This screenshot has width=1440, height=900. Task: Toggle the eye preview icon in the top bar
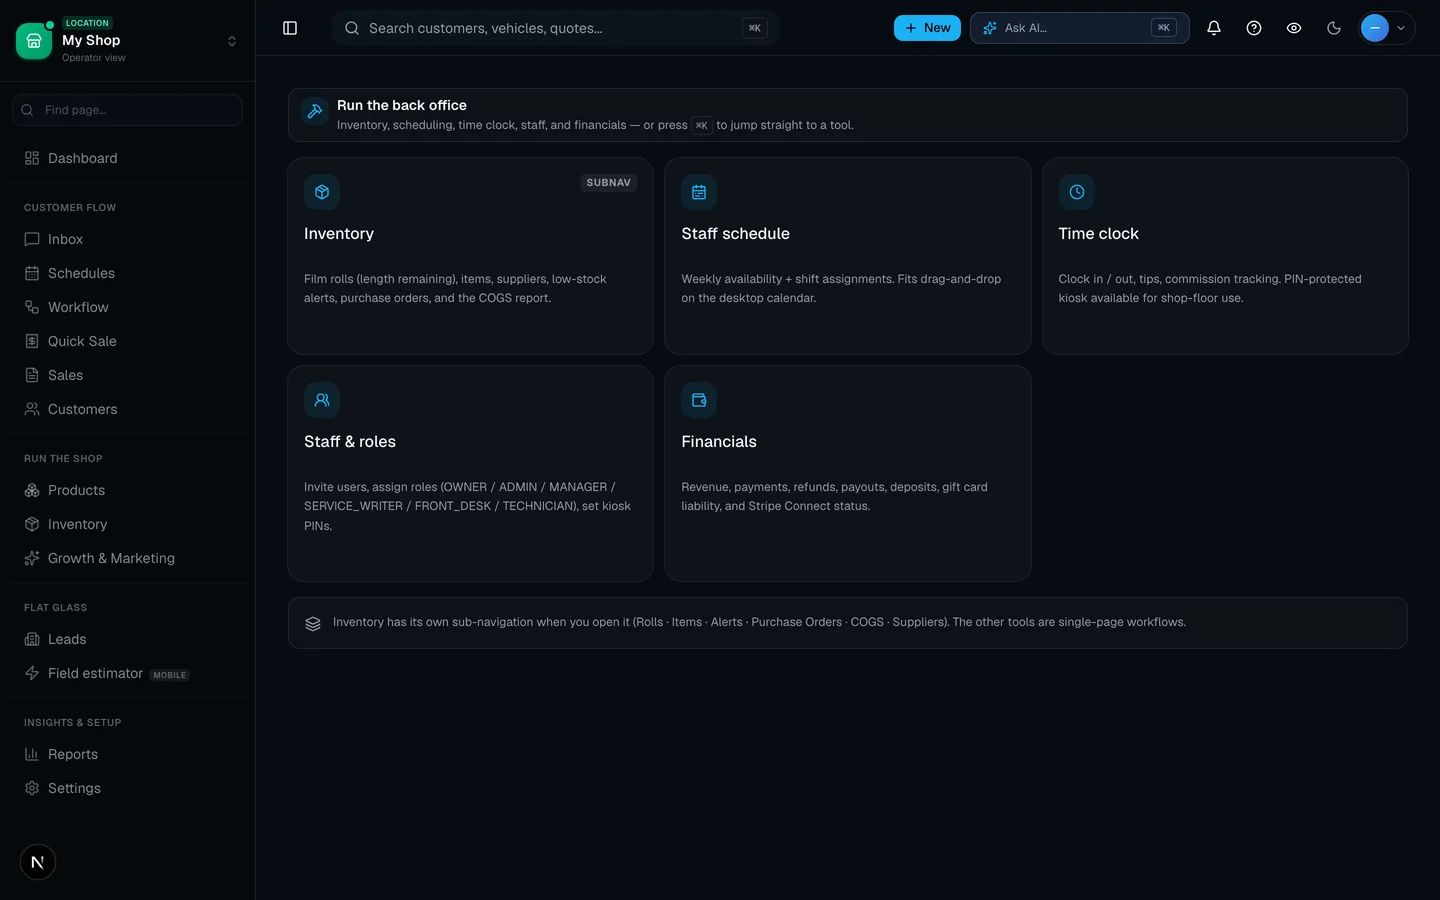point(1294,28)
